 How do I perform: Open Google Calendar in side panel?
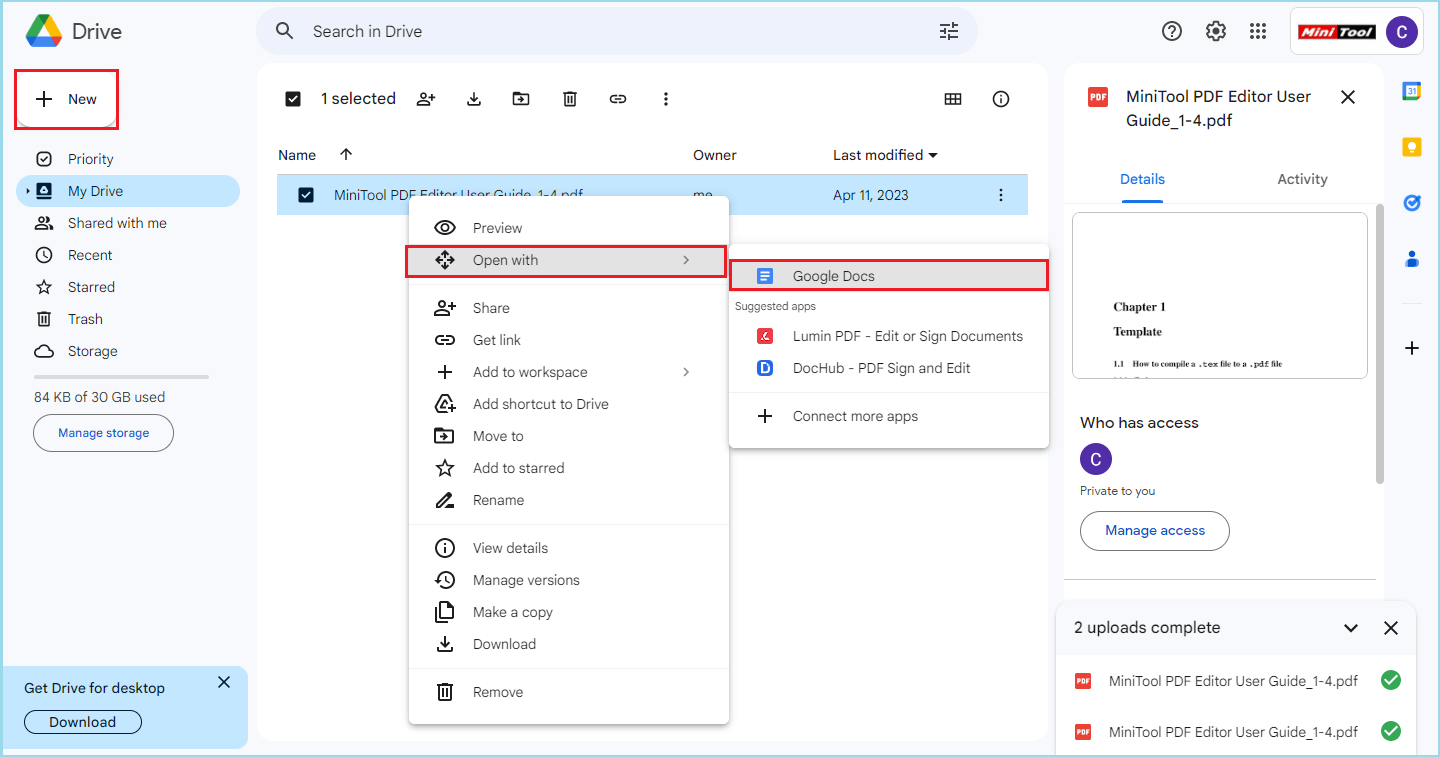pos(1412,91)
